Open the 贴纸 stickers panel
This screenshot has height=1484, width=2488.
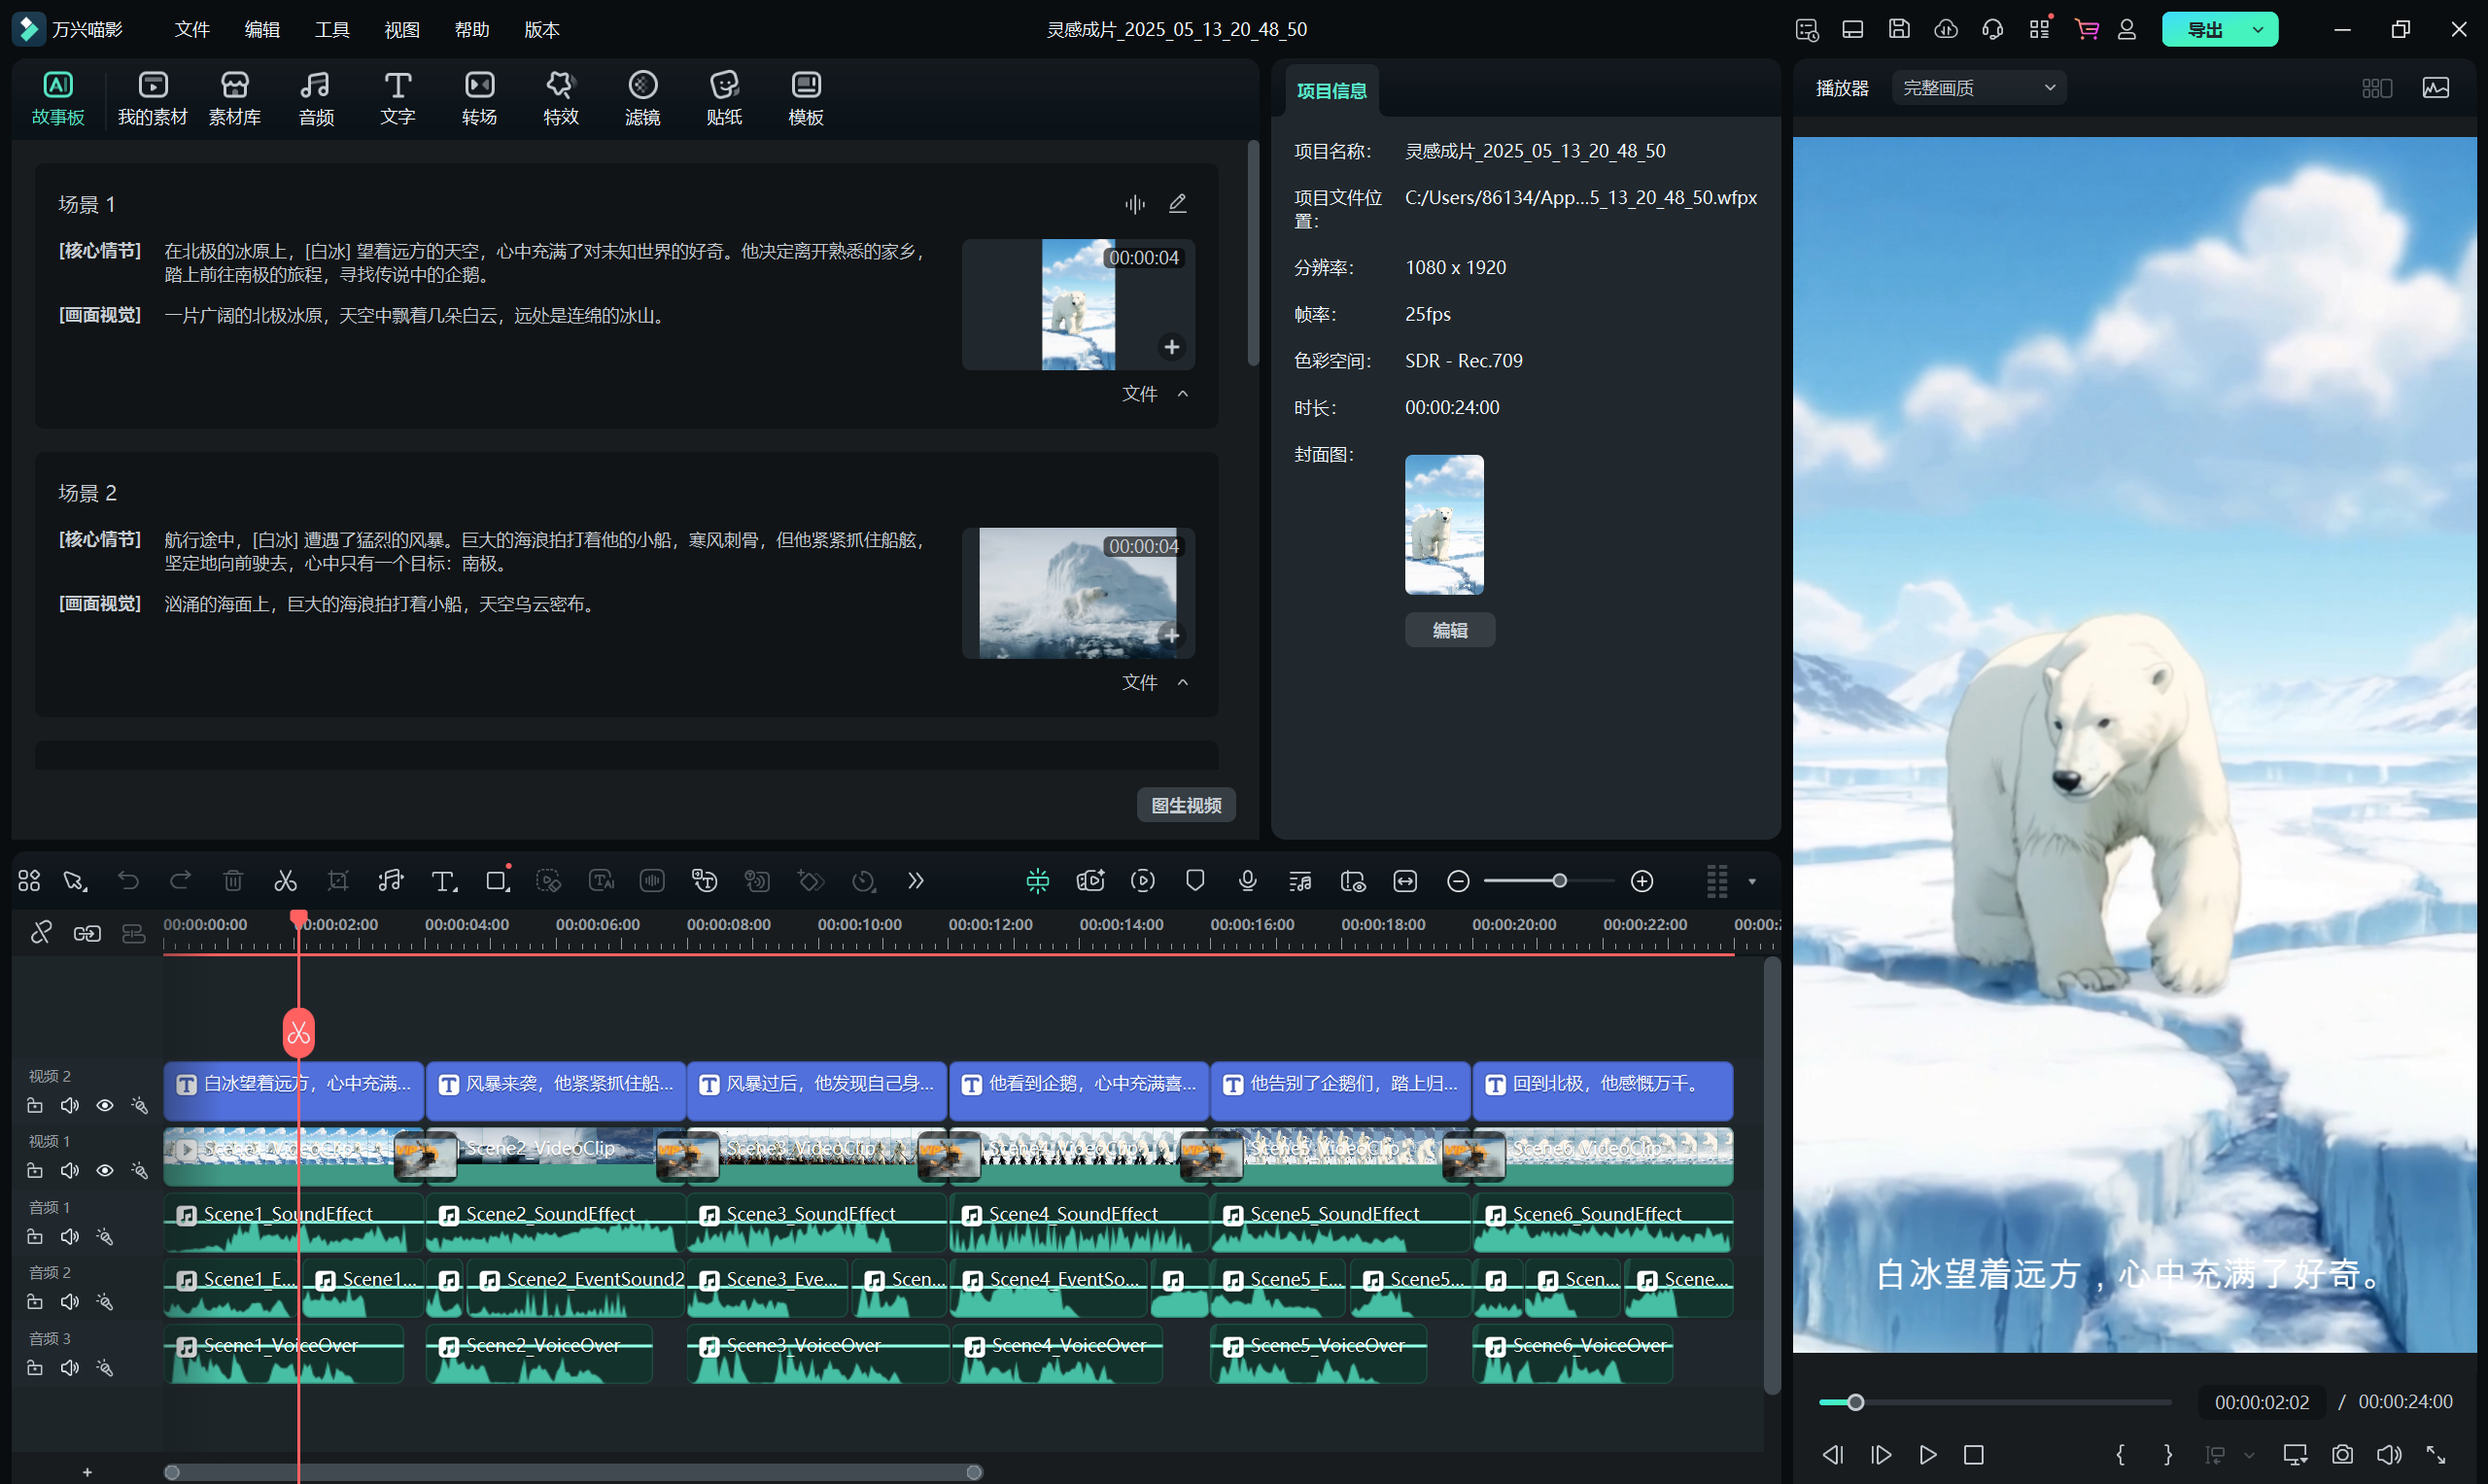[x=724, y=98]
